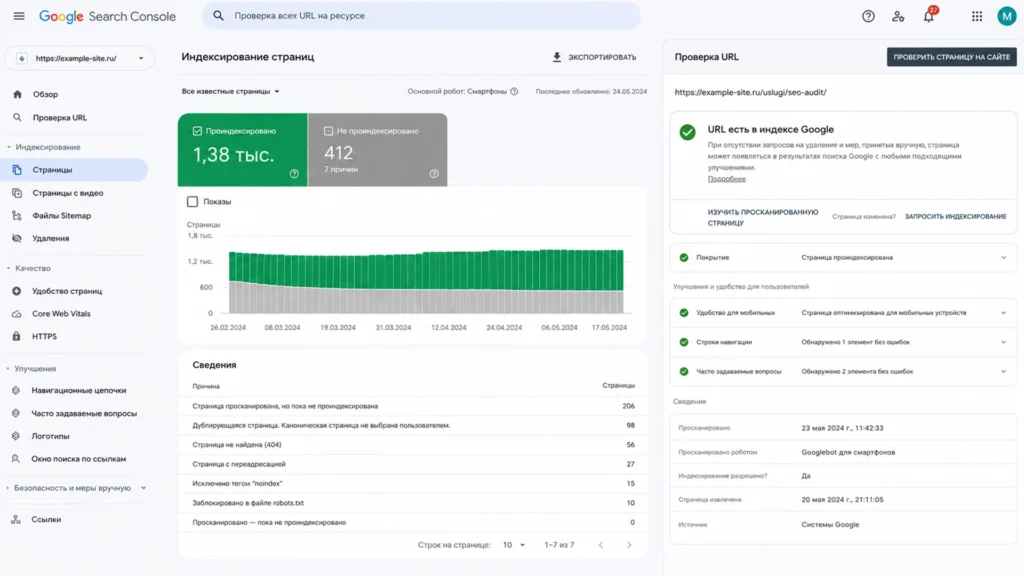Click the home icon next to Обзор
Viewport: 1024px width, 576px height.
pyautogui.click(x=18, y=94)
